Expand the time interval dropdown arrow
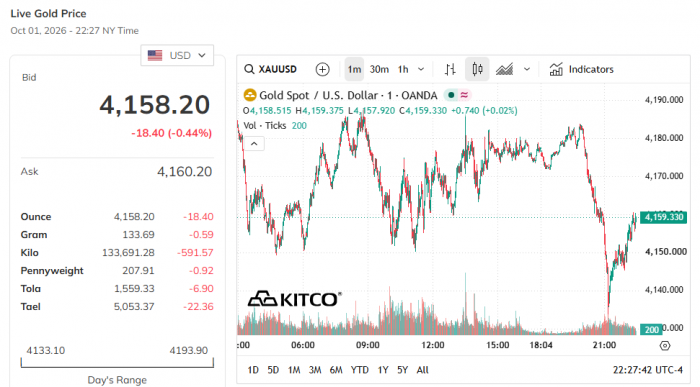The height and width of the screenshot is (387, 700). point(421,69)
